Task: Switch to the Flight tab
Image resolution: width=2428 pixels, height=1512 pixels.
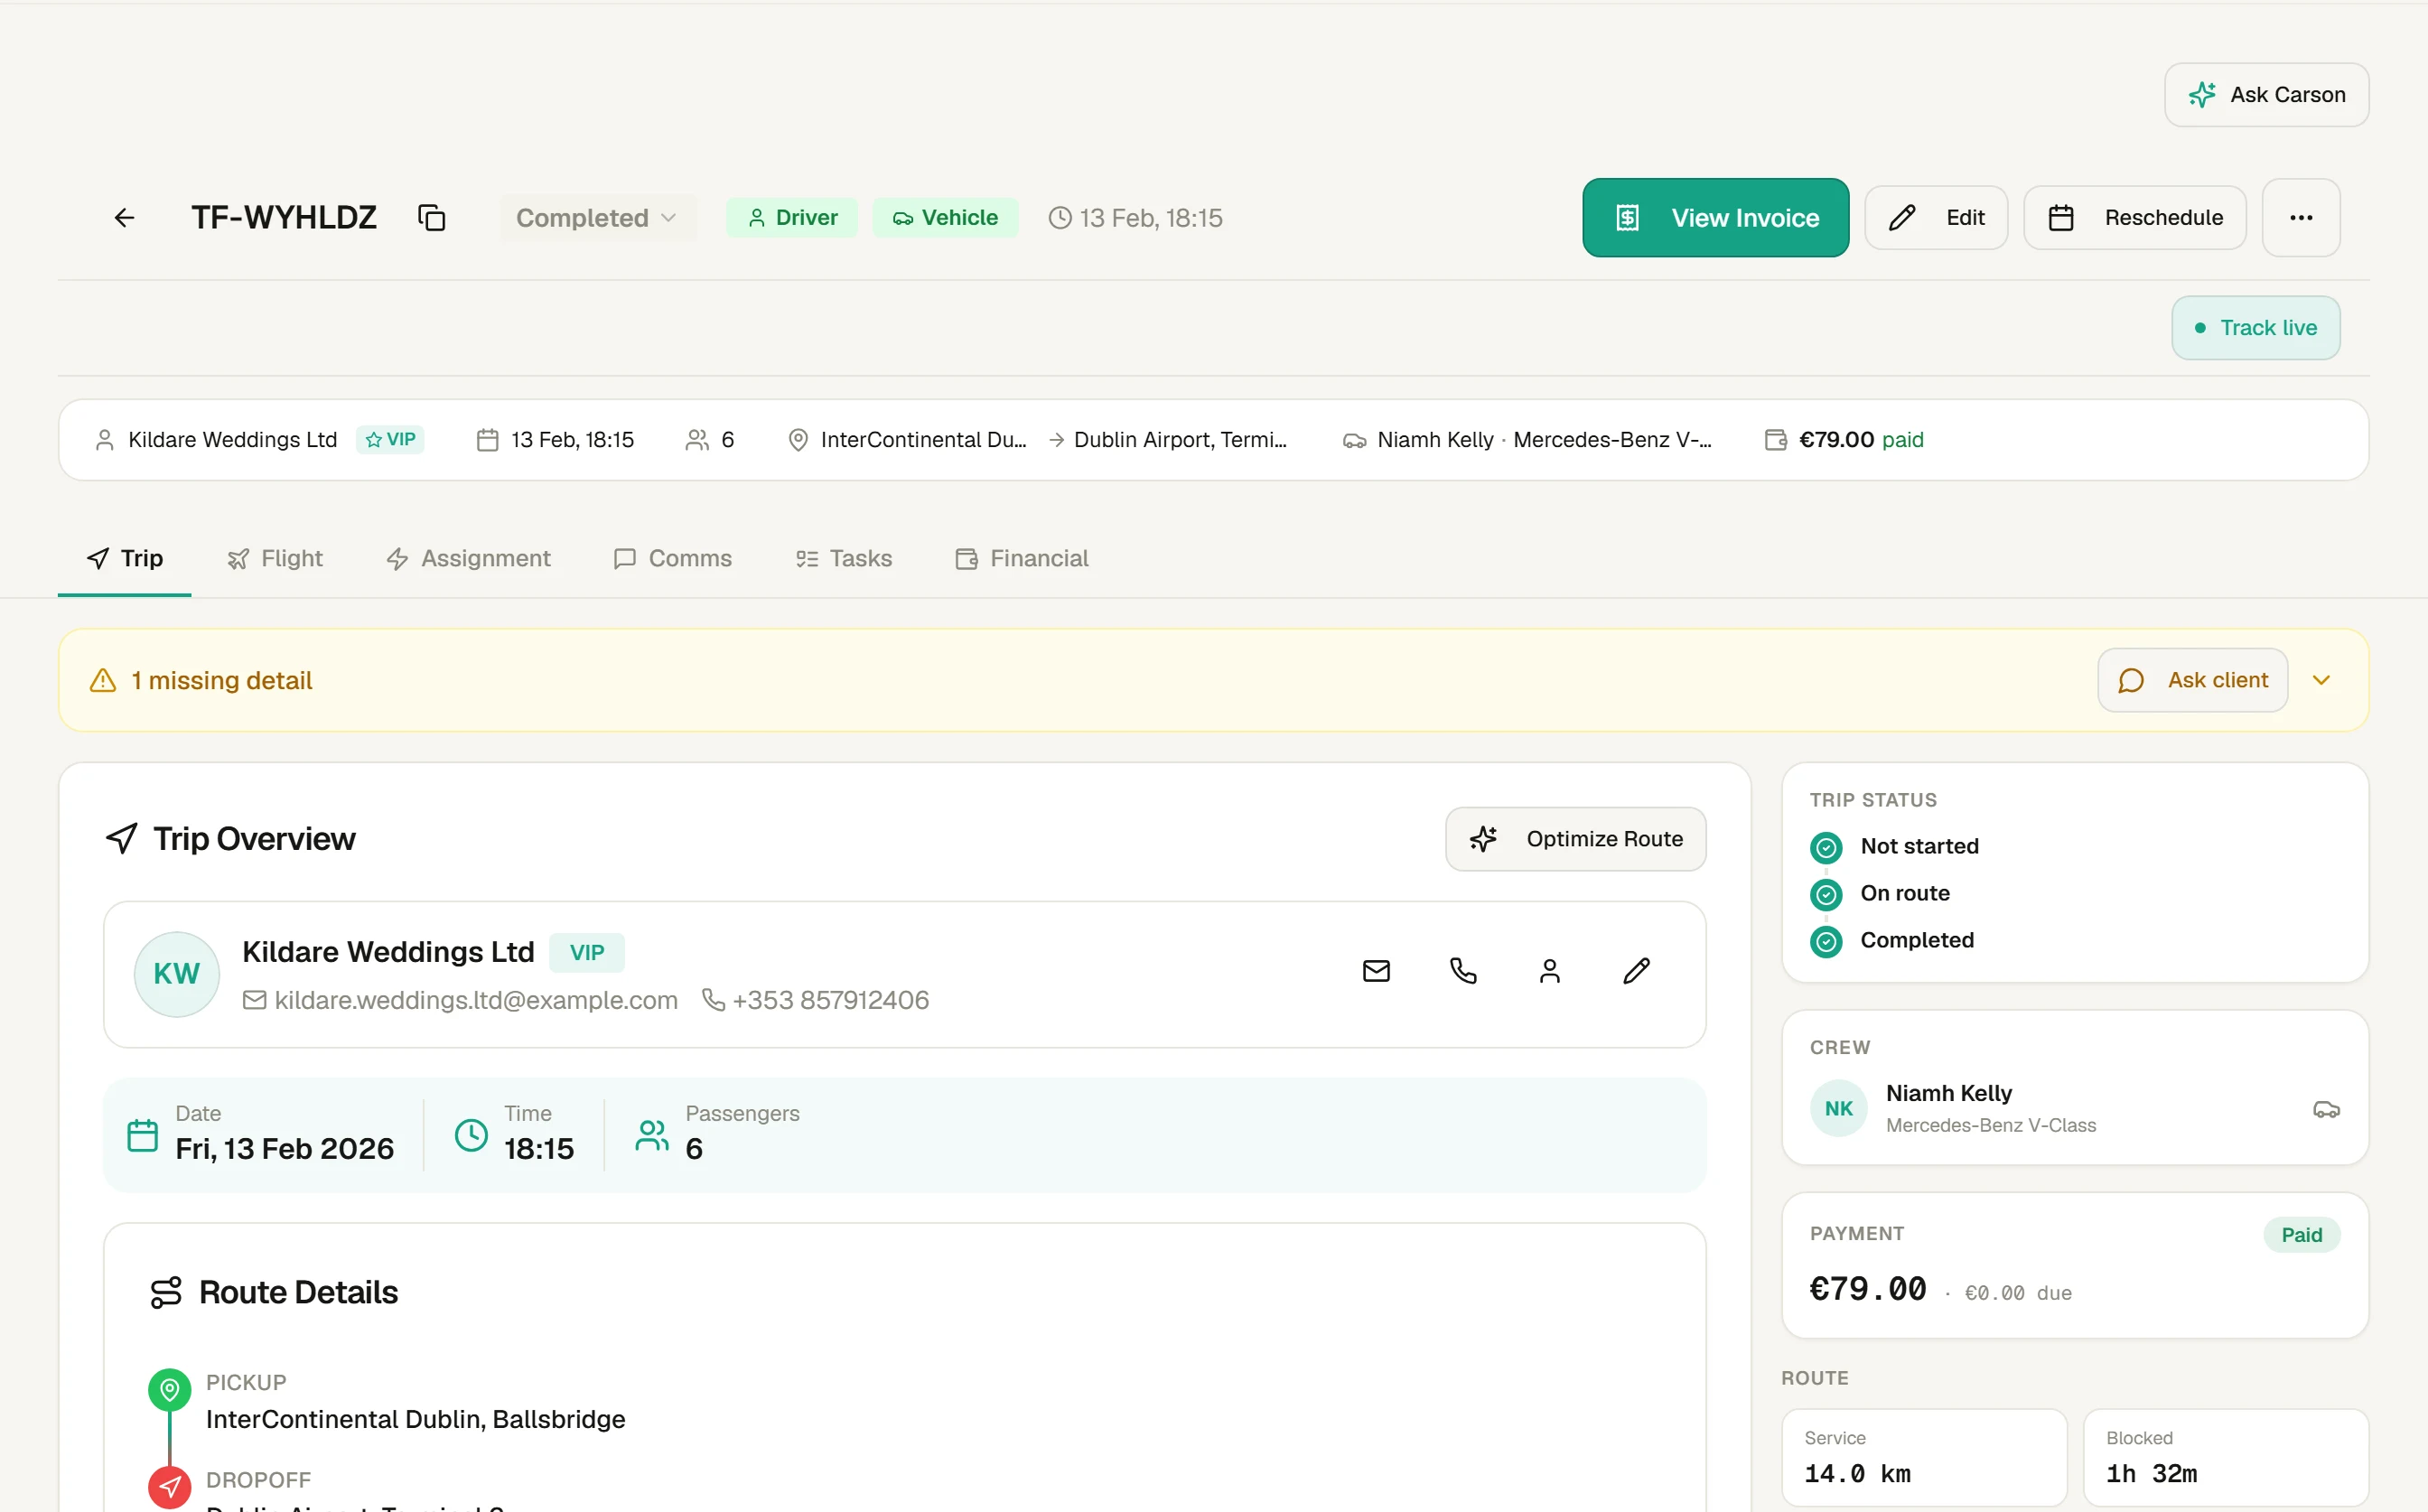Action: pyautogui.click(x=275, y=559)
